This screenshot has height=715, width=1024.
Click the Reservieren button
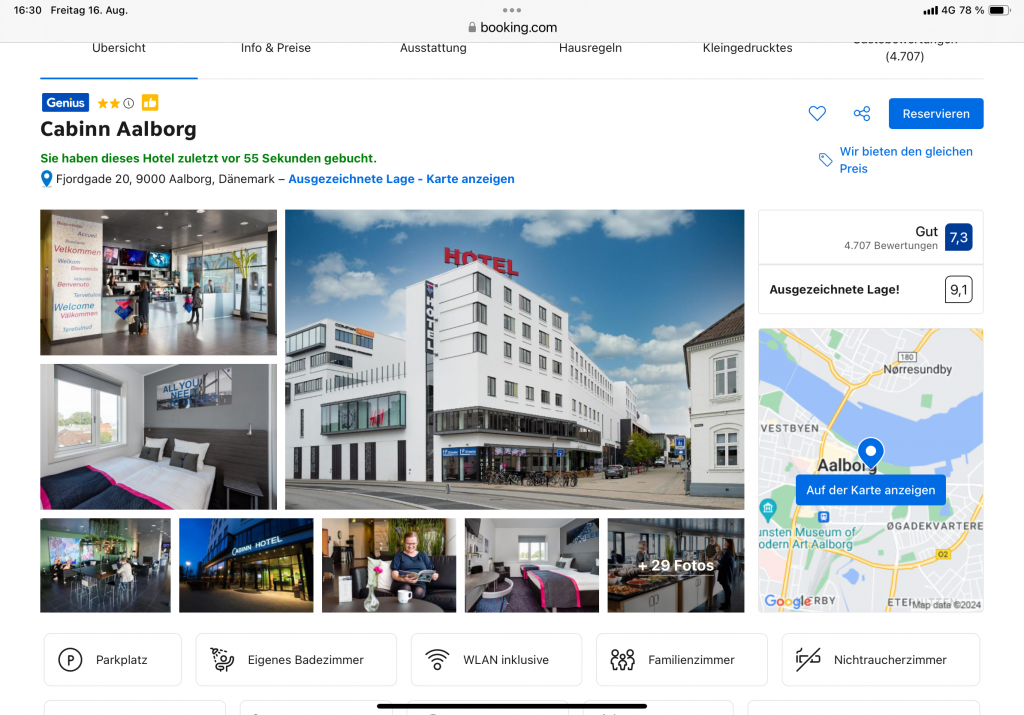(936, 114)
